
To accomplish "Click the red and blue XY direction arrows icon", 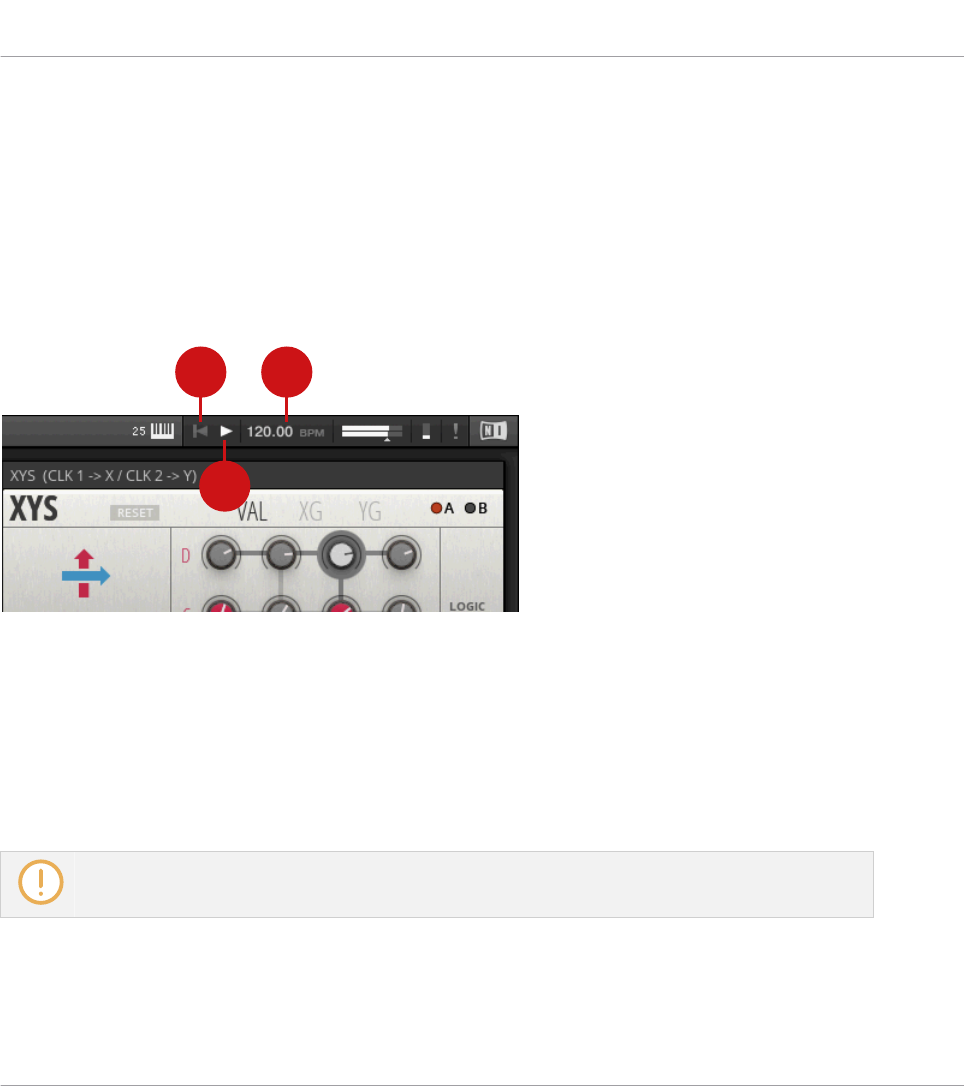I will [x=85, y=574].
